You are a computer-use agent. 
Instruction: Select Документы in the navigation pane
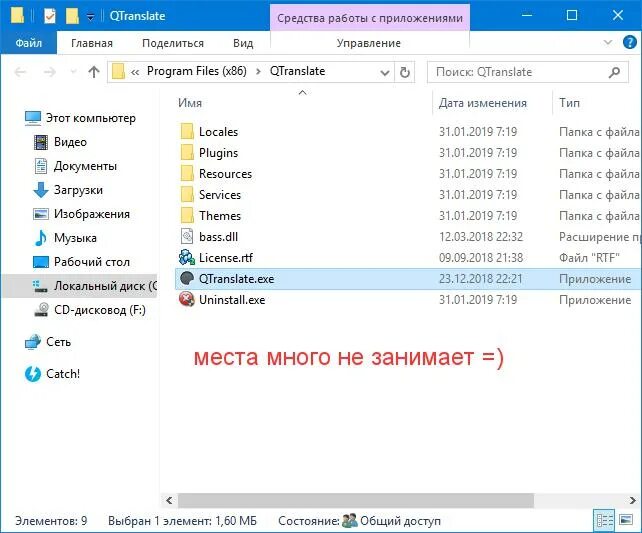pyautogui.click(x=85, y=166)
